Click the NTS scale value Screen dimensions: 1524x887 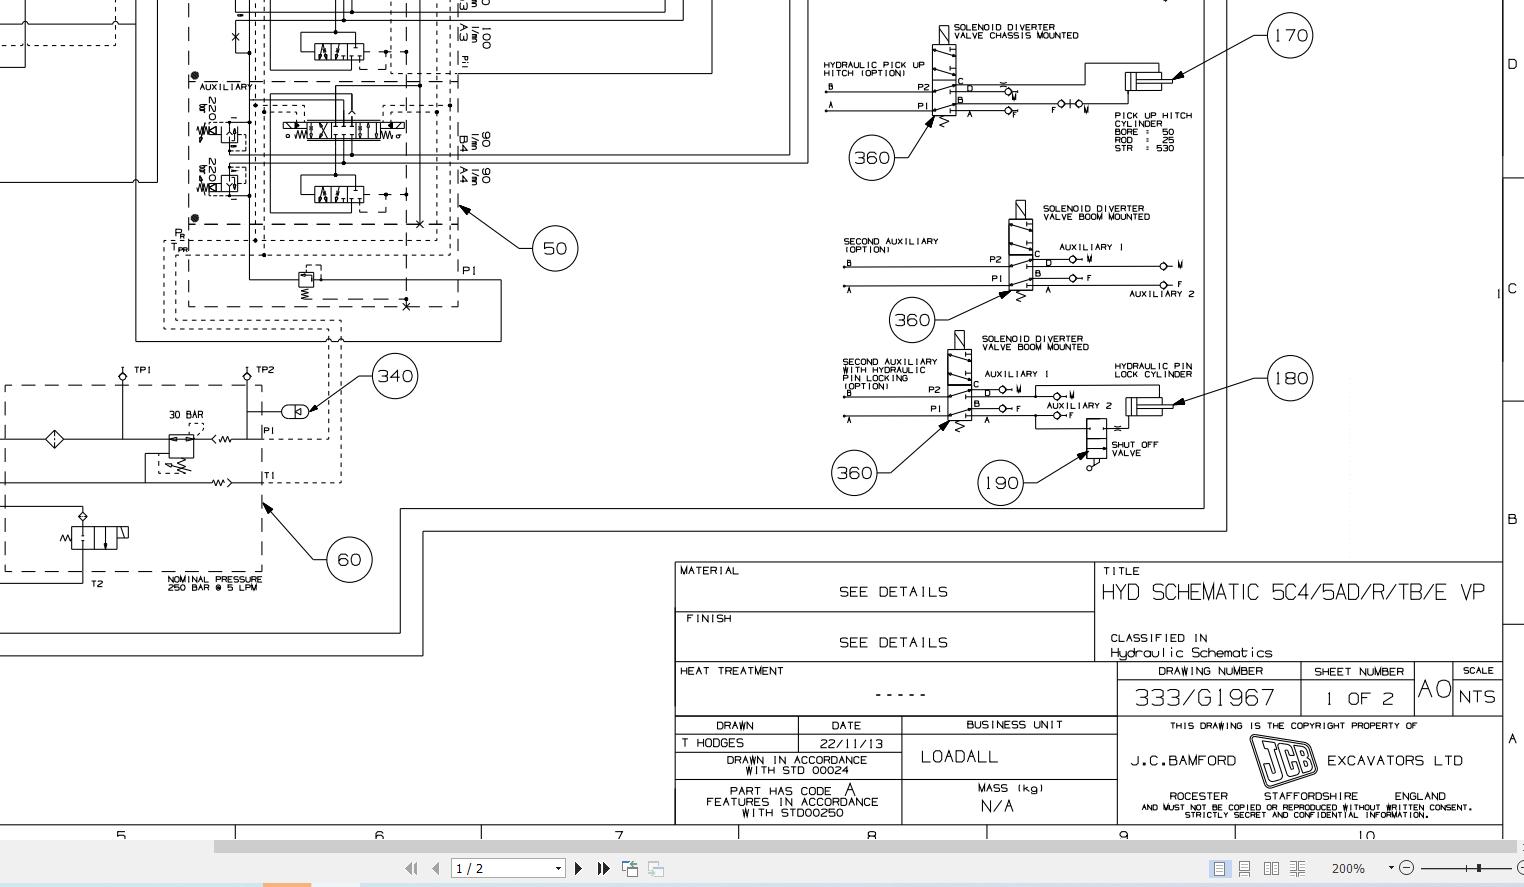1477,697
